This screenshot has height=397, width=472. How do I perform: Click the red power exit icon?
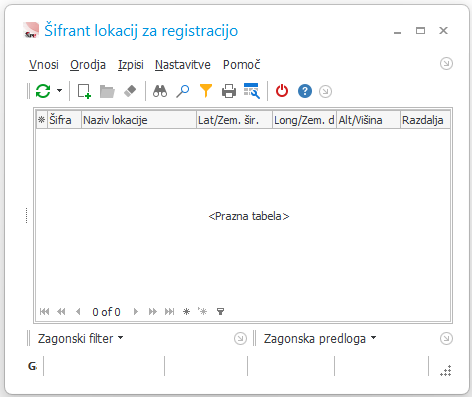(282, 91)
